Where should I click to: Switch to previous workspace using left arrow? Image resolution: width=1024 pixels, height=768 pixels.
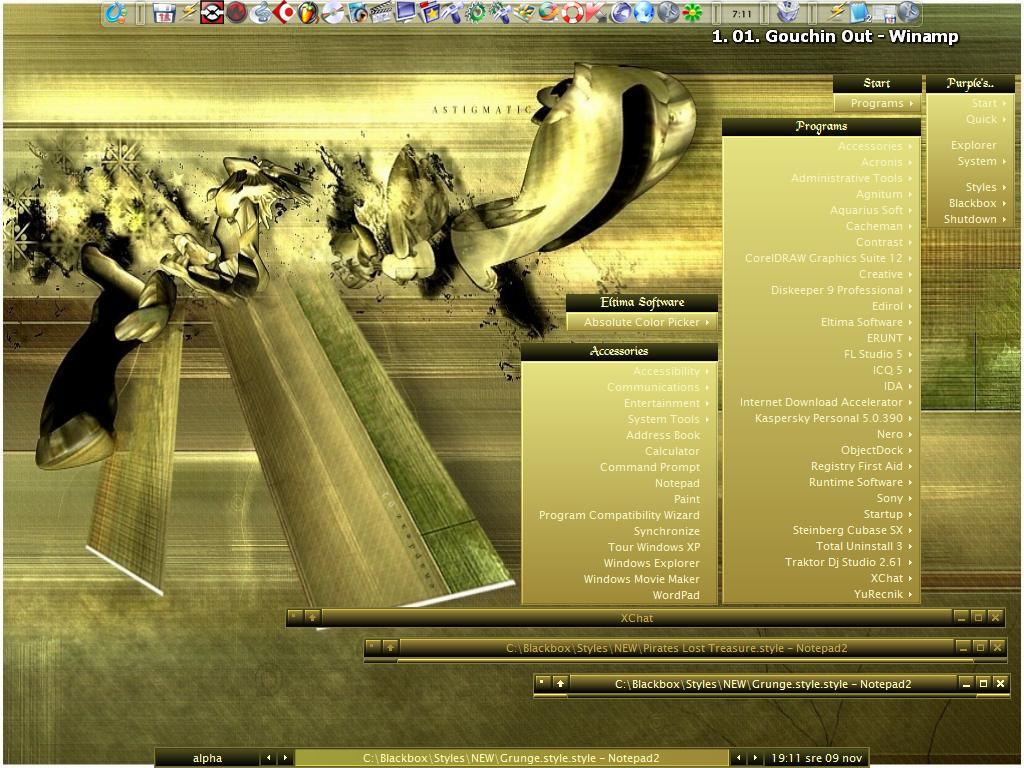click(x=268, y=758)
